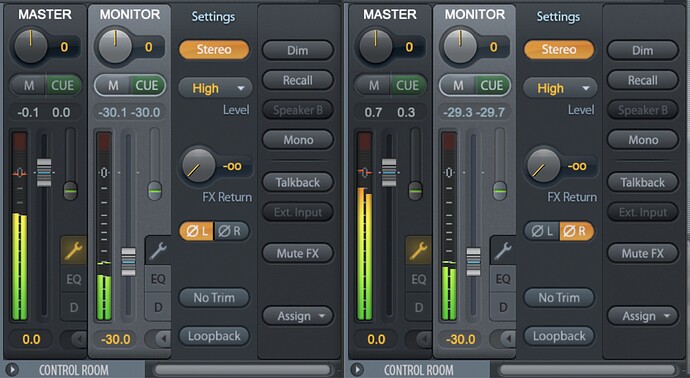The width and height of the screenshot is (690, 378).
Task: Open EQ on left Monitor channel
Action: [x=158, y=279]
